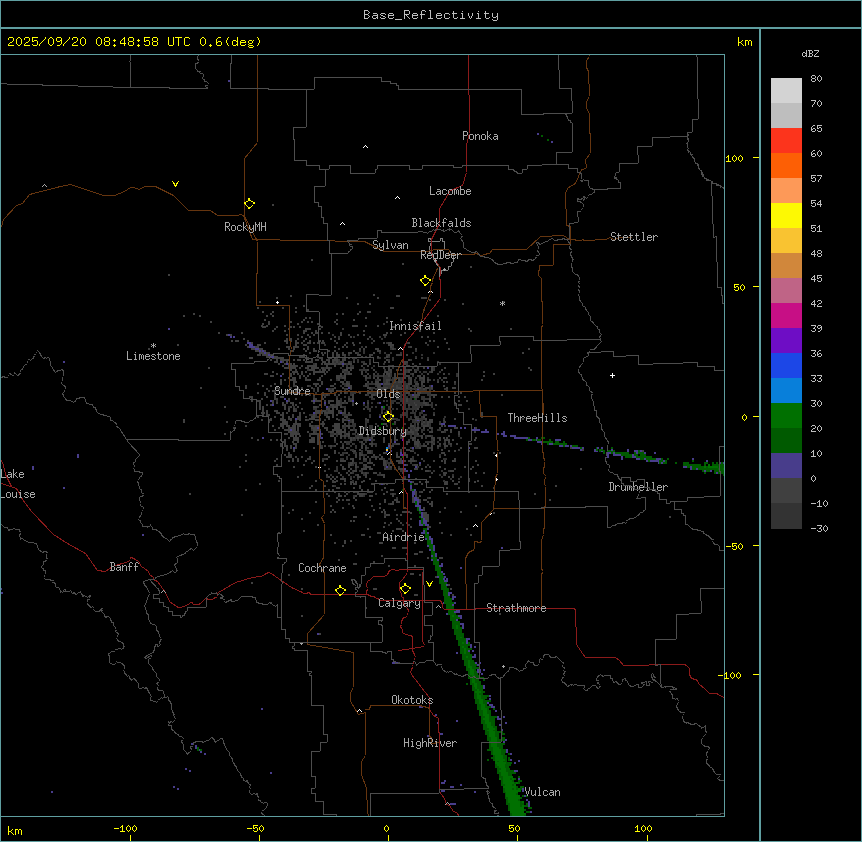Select the Ponoka label on the map
The height and width of the screenshot is (842, 862).
(480, 136)
